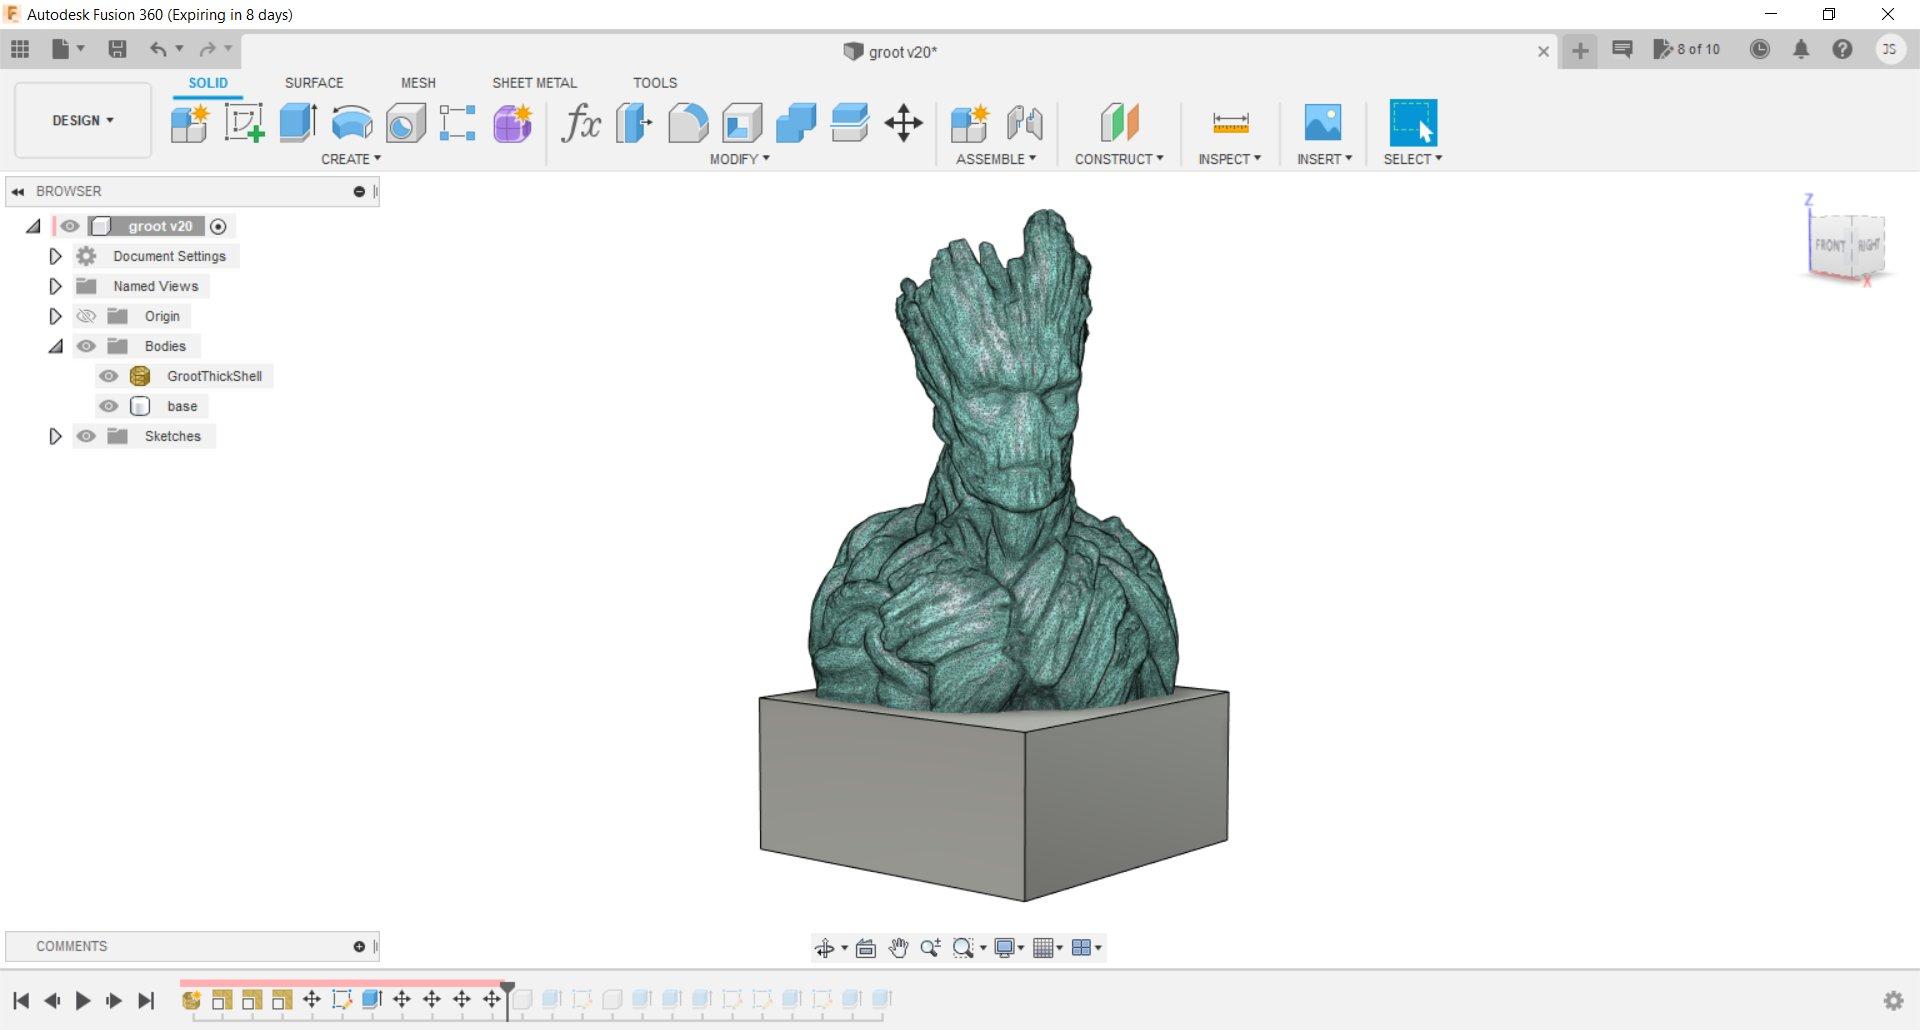Expand the Document Settings node
Viewport: 1920px width, 1030px height.
click(55, 256)
